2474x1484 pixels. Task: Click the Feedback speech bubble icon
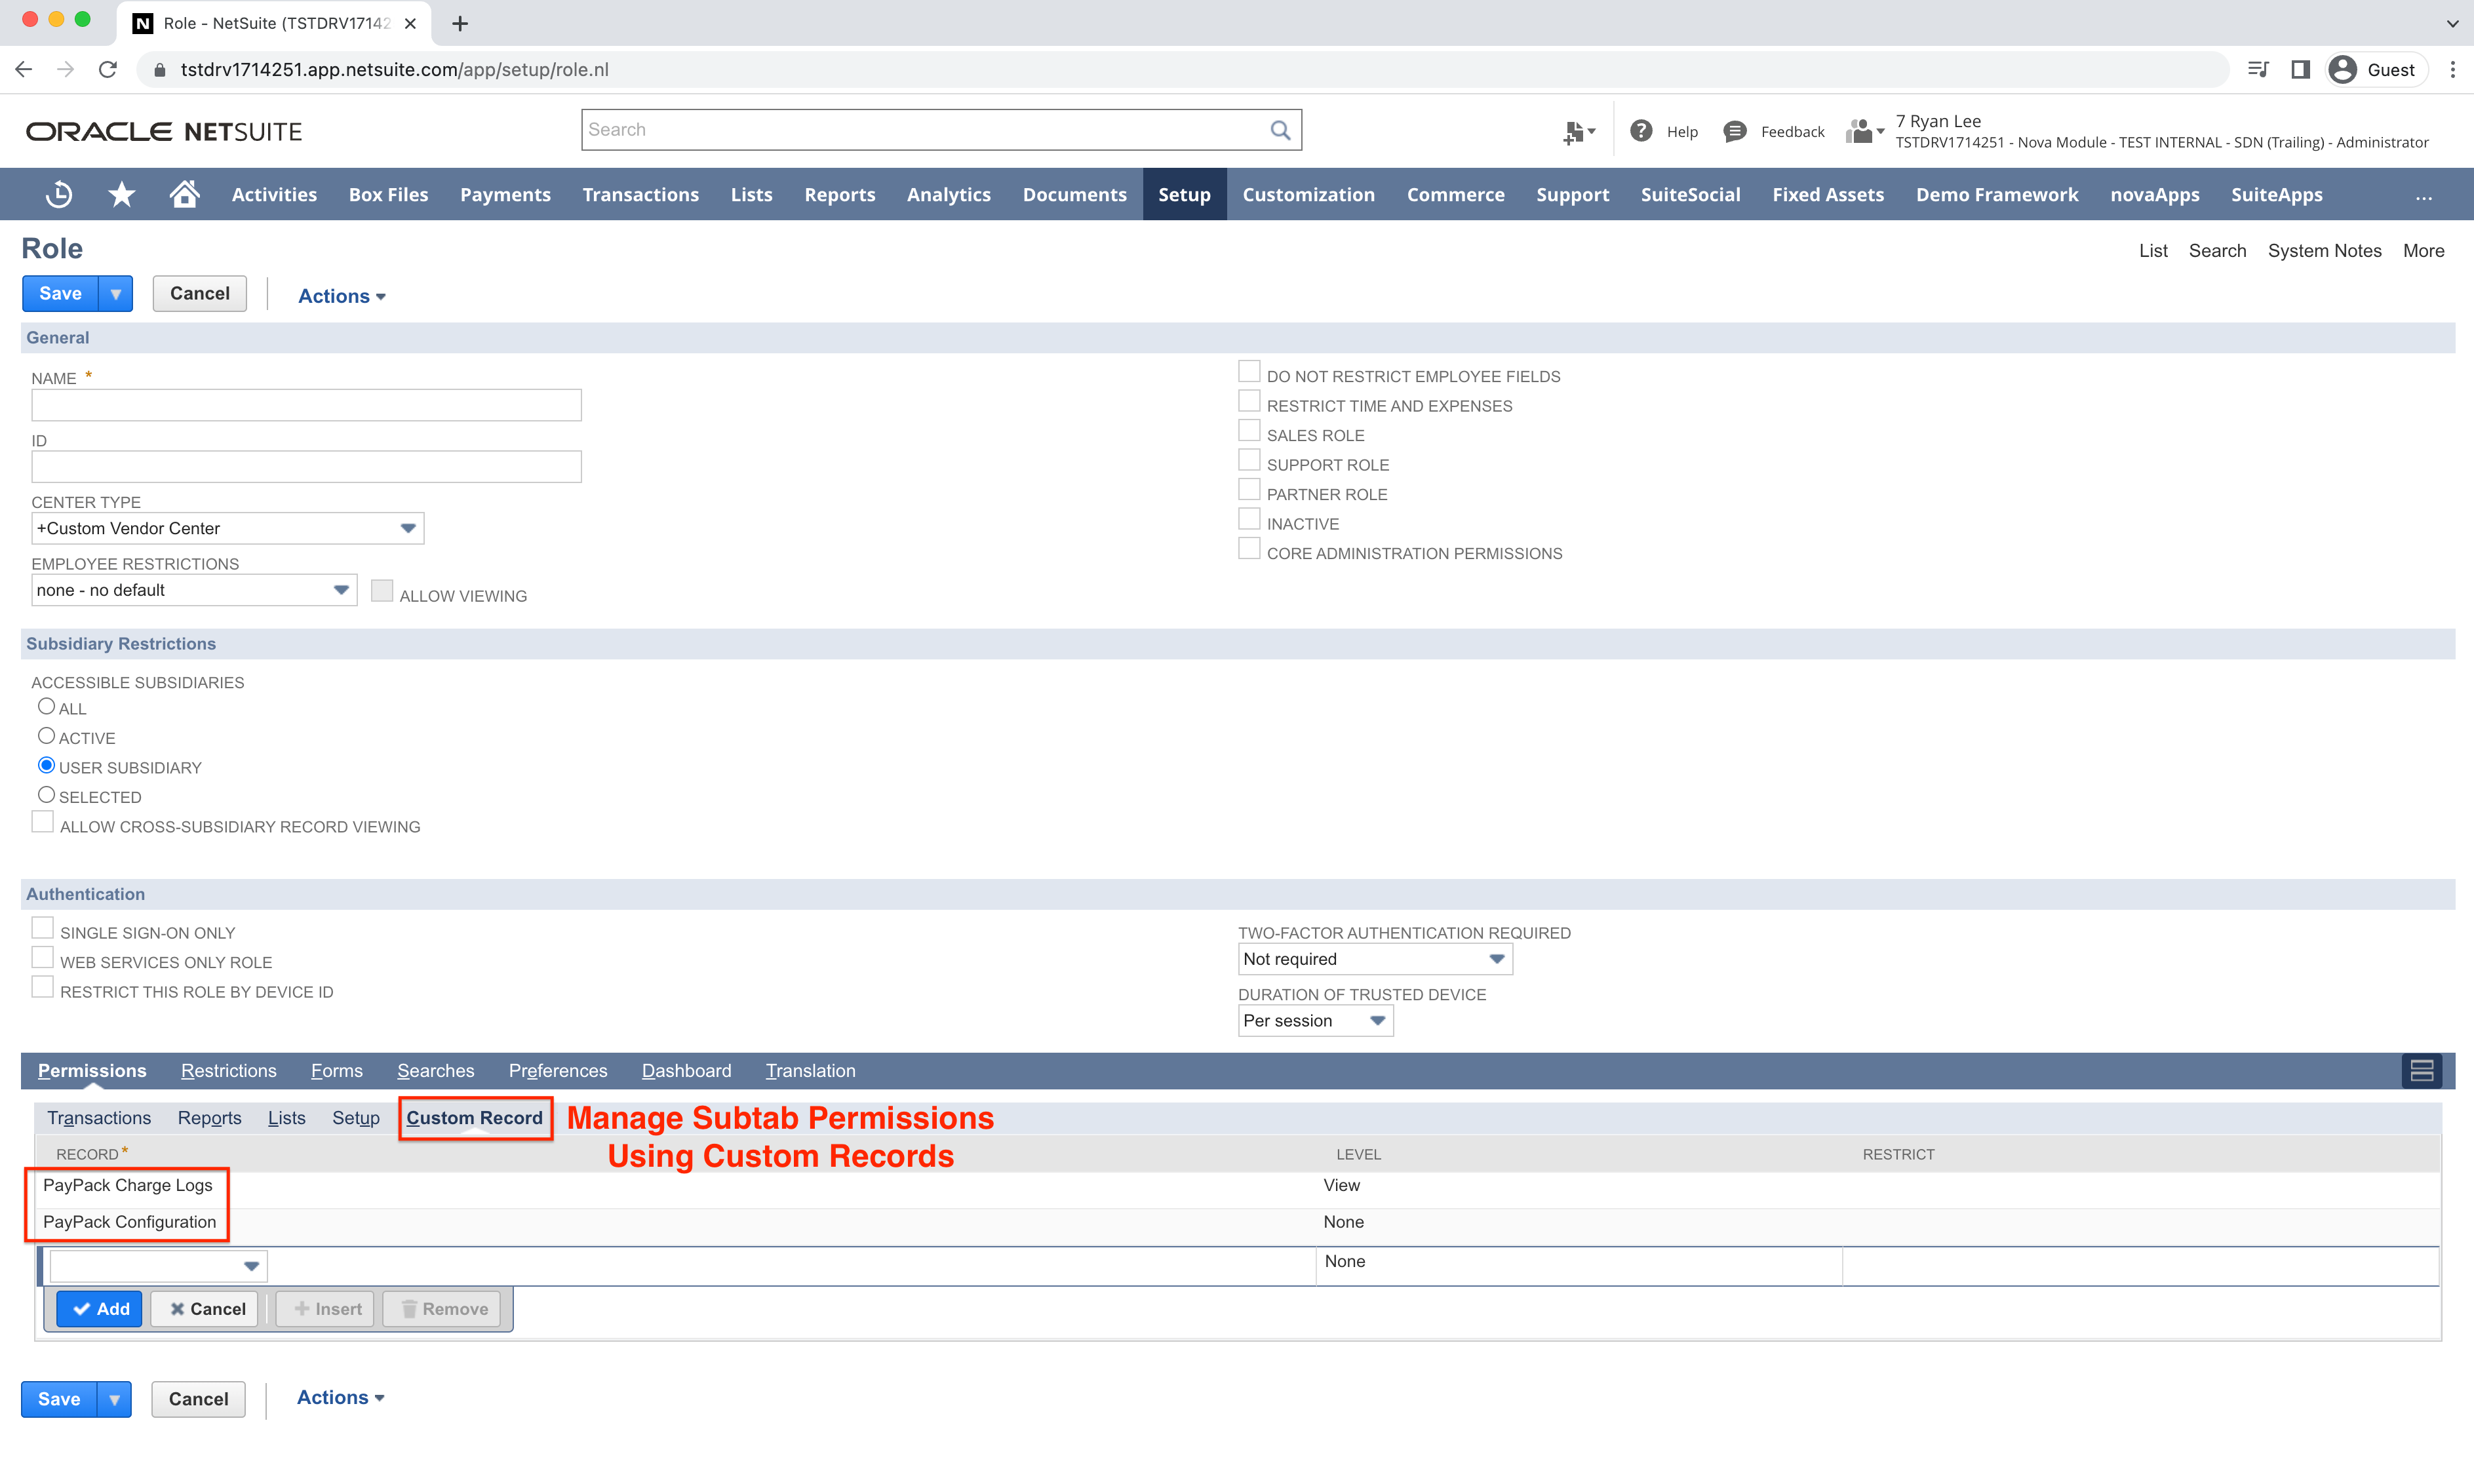pyautogui.click(x=1735, y=131)
